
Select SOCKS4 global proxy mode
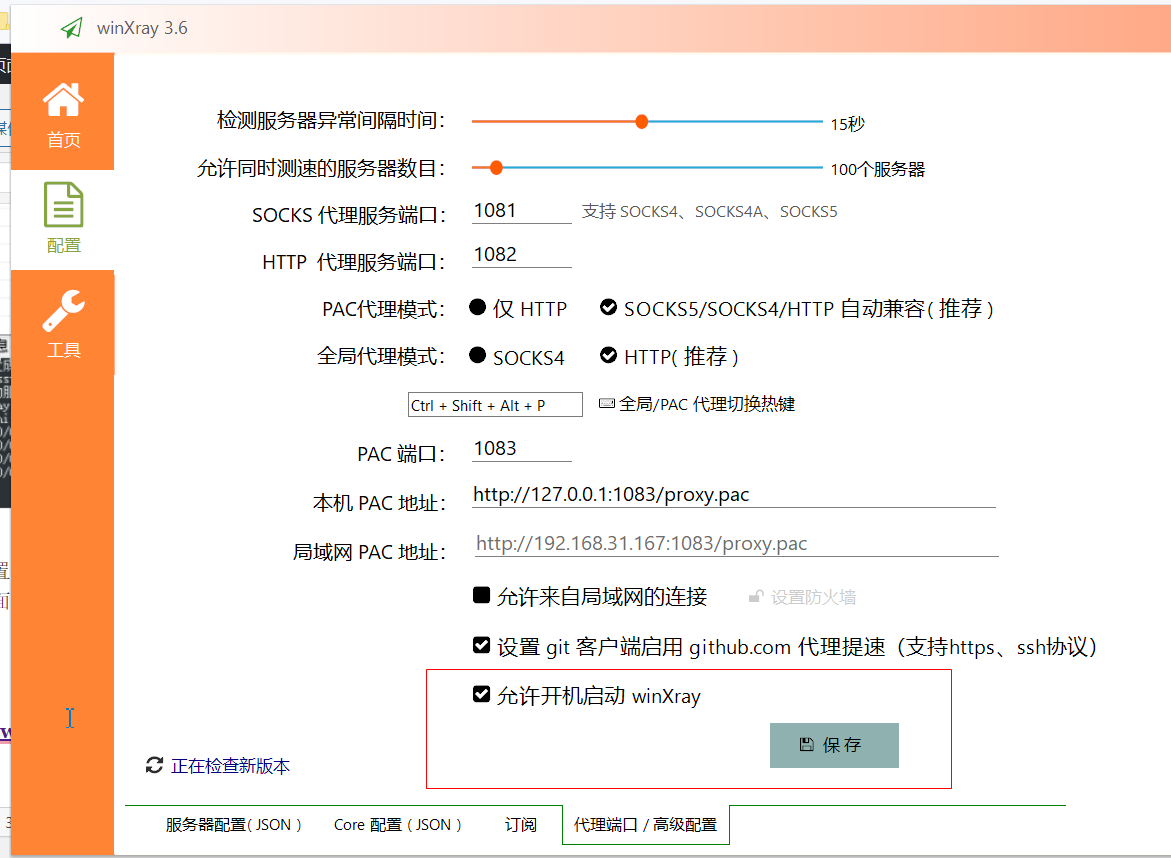(x=477, y=354)
